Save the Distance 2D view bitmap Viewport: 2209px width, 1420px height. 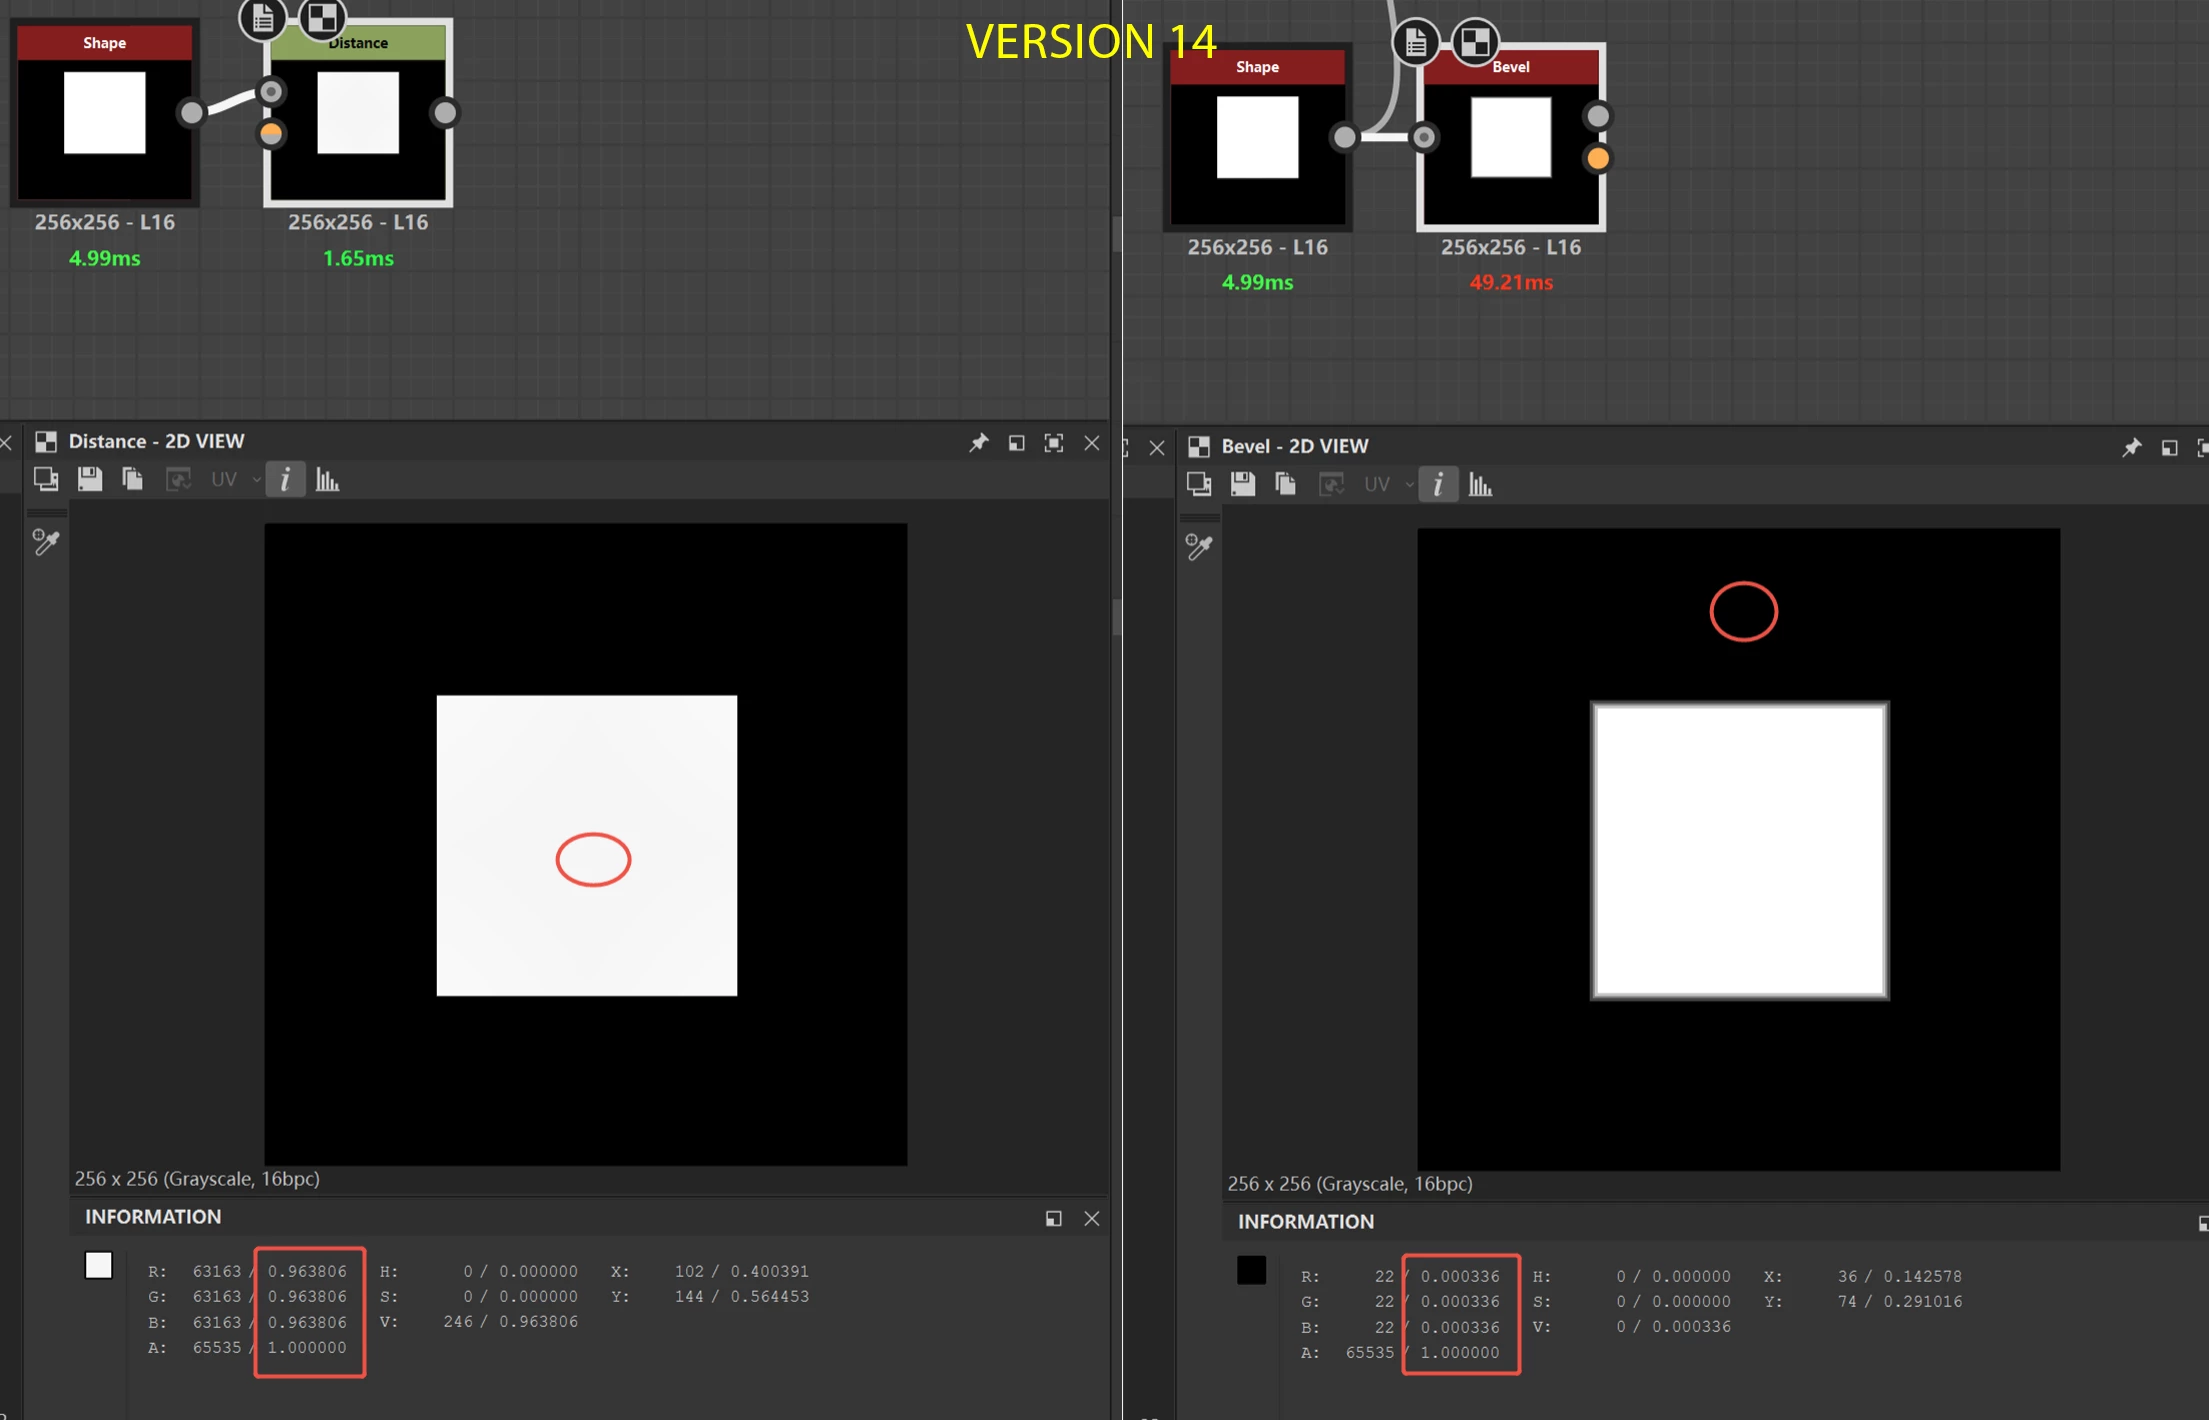(x=90, y=480)
